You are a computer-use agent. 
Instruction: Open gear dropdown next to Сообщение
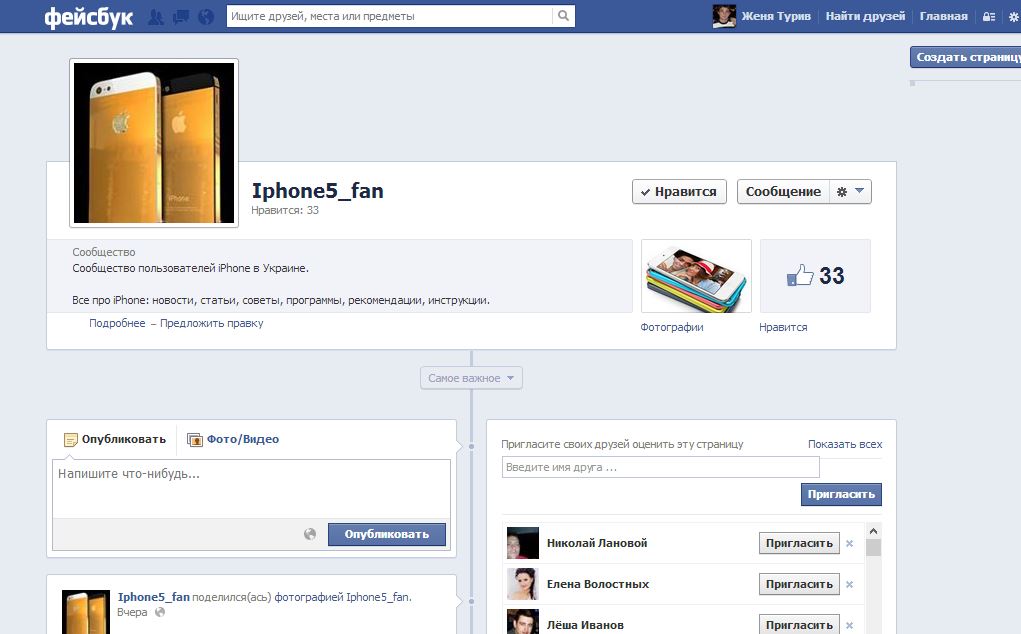[850, 191]
